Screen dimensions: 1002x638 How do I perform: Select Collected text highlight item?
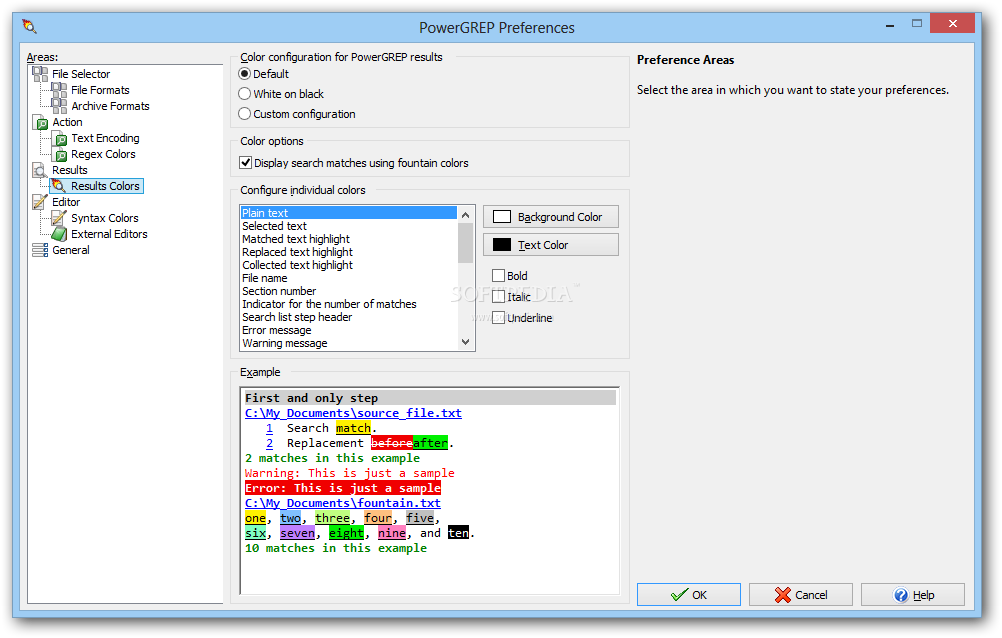click(x=349, y=265)
